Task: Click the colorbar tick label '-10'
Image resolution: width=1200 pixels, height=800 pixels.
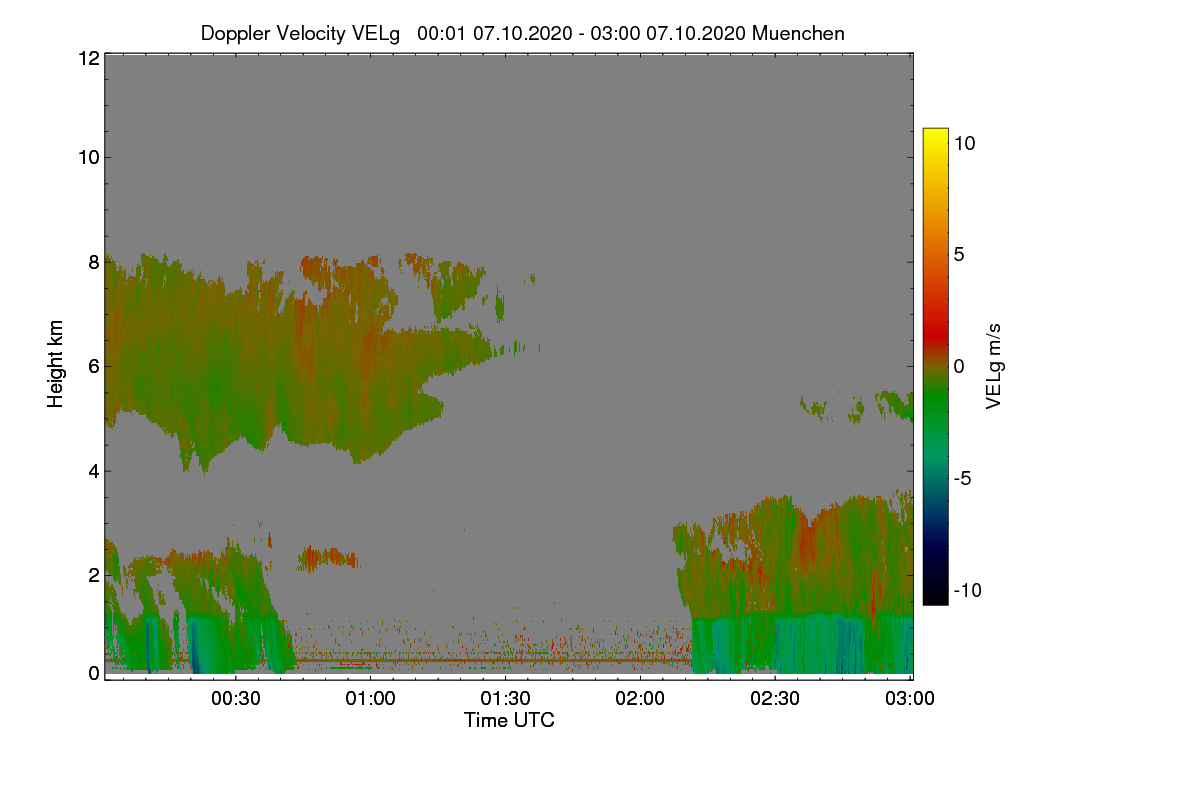Action: tap(967, 590)
